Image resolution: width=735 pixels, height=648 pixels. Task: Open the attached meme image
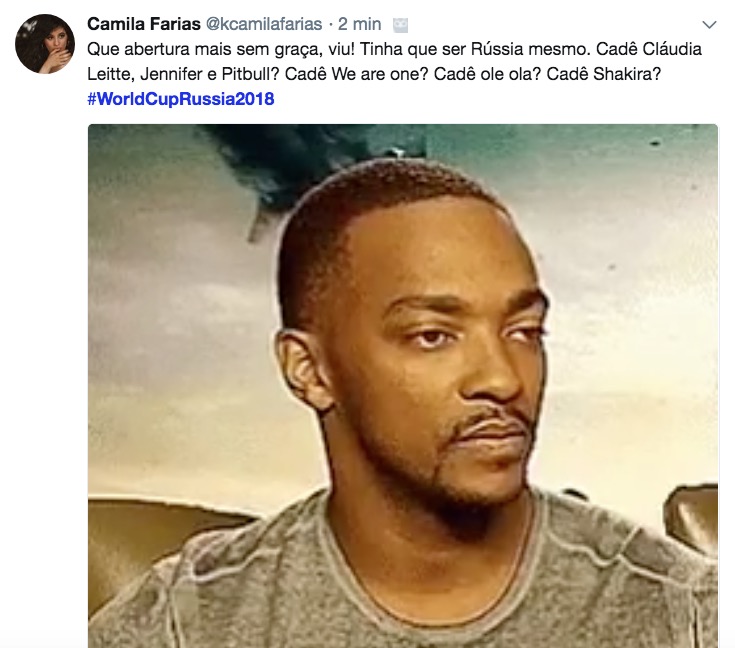403,386
